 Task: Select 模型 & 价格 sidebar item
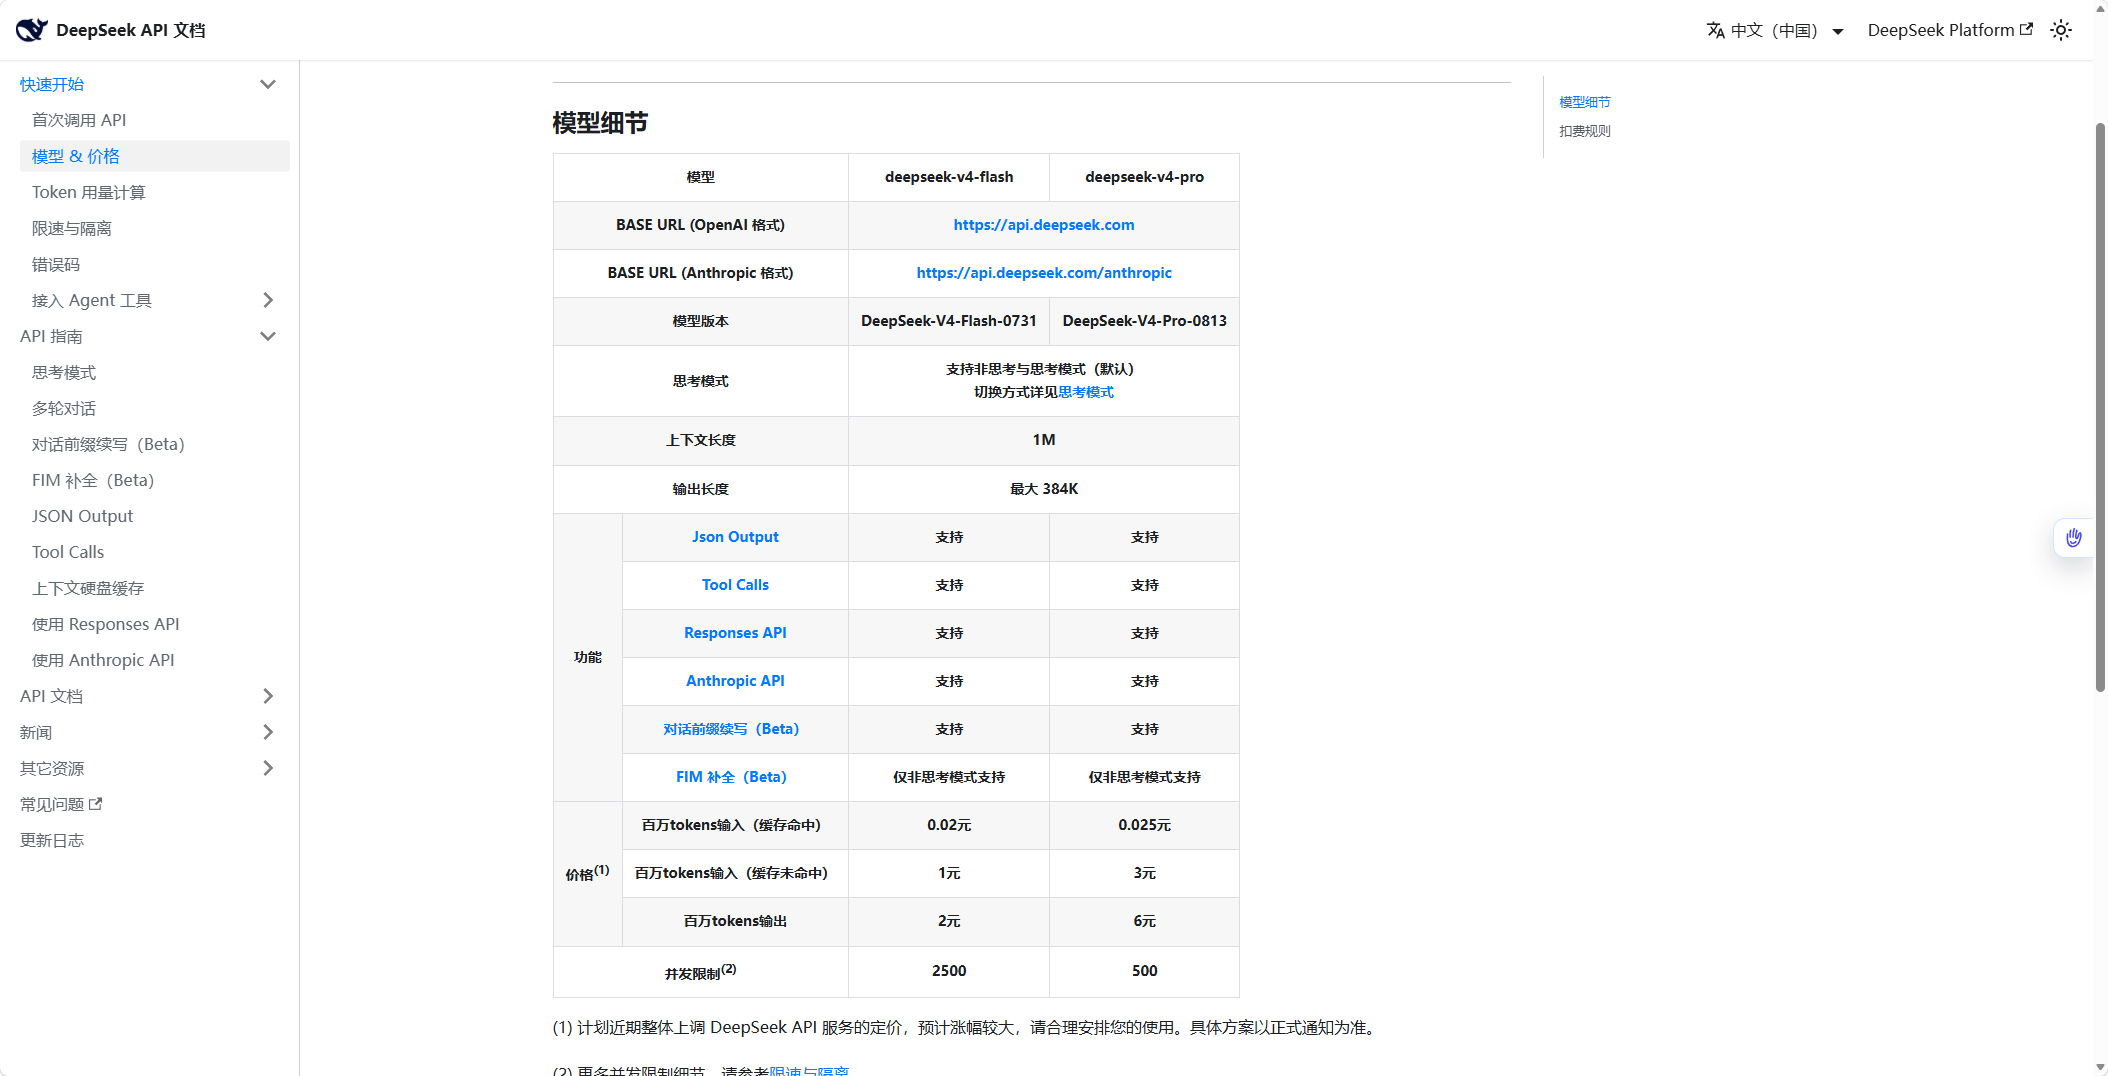pos(155,156)
